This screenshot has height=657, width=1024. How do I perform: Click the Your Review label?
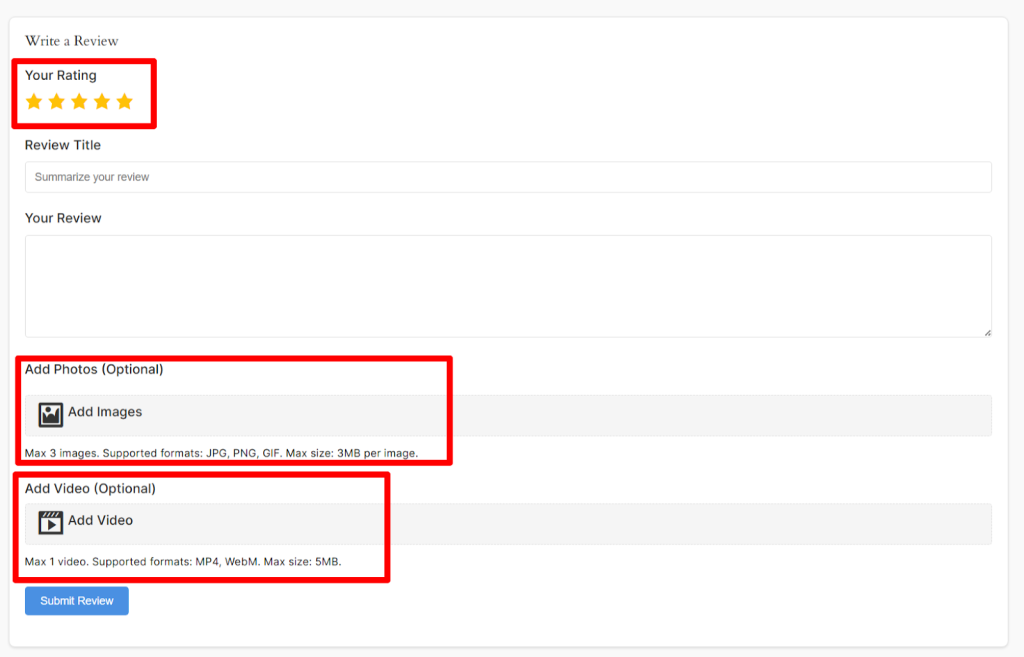click(x=63, y=218)
